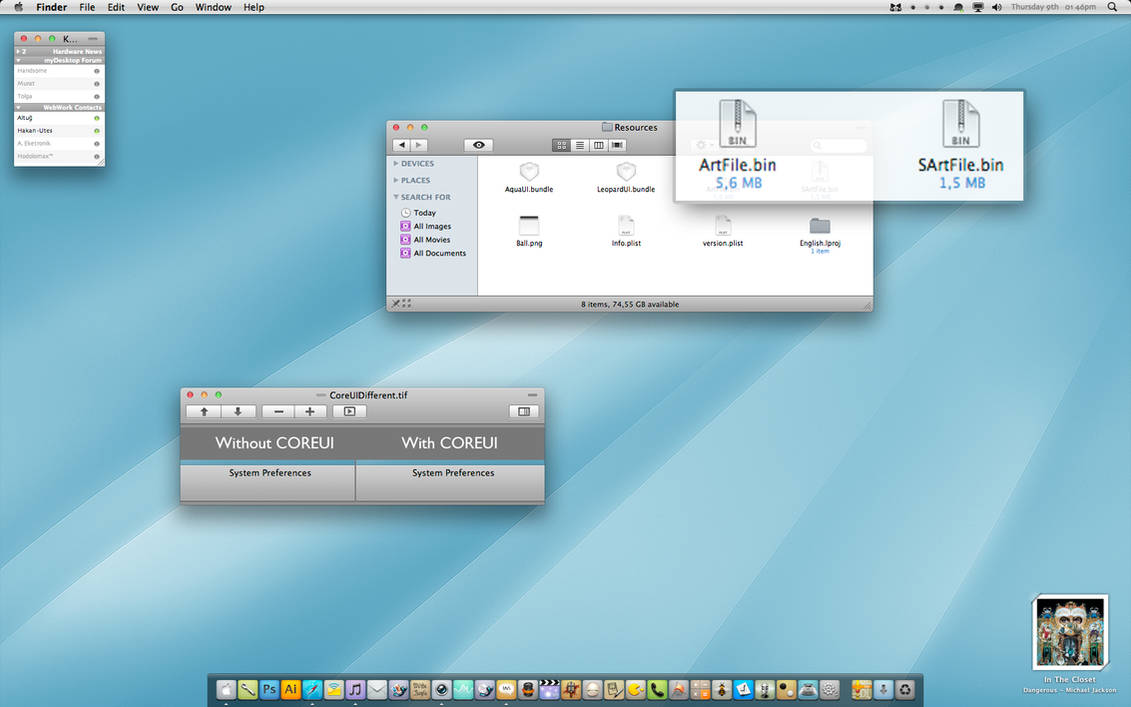Screen dimensions: 1131x707
Task: Collapse the WebWork Contacts group
Action: pos(18,107)
